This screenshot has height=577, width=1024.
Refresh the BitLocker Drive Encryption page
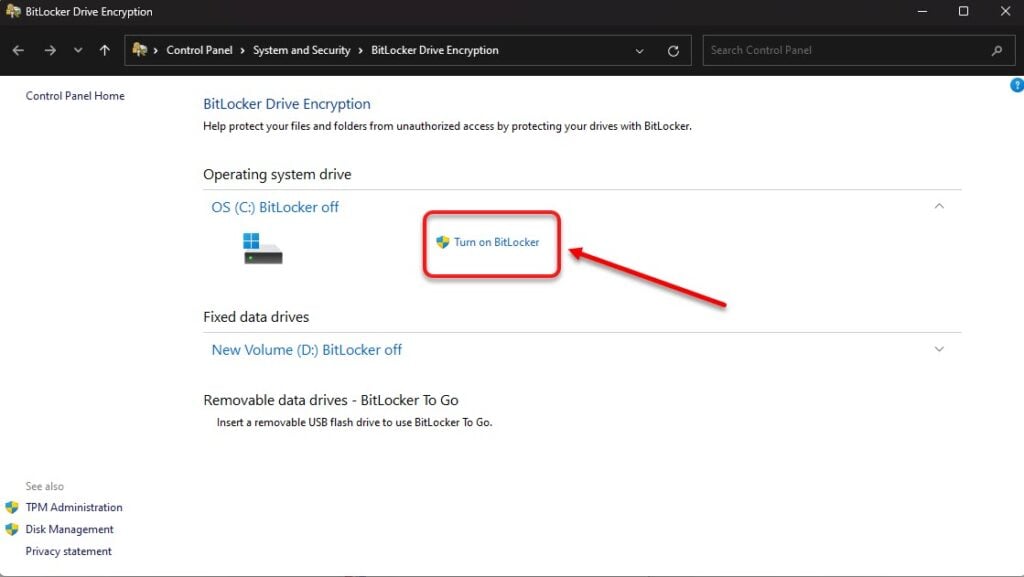tap(673, 50)
